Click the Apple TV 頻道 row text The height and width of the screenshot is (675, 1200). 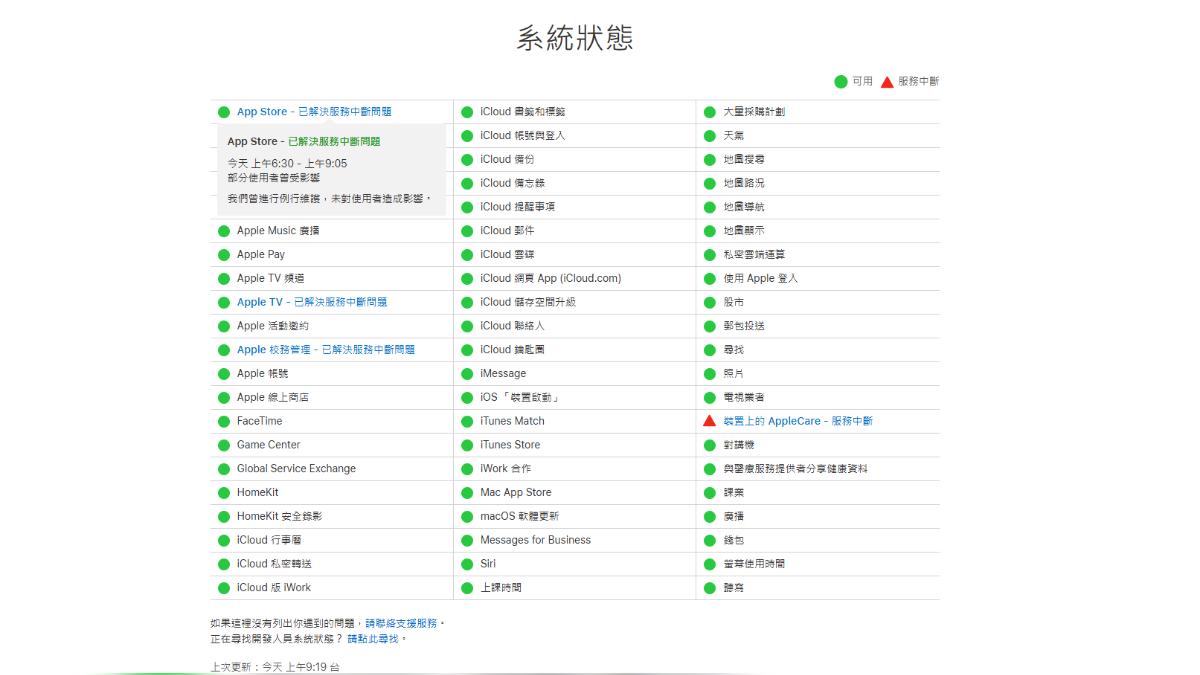point(270,279)
